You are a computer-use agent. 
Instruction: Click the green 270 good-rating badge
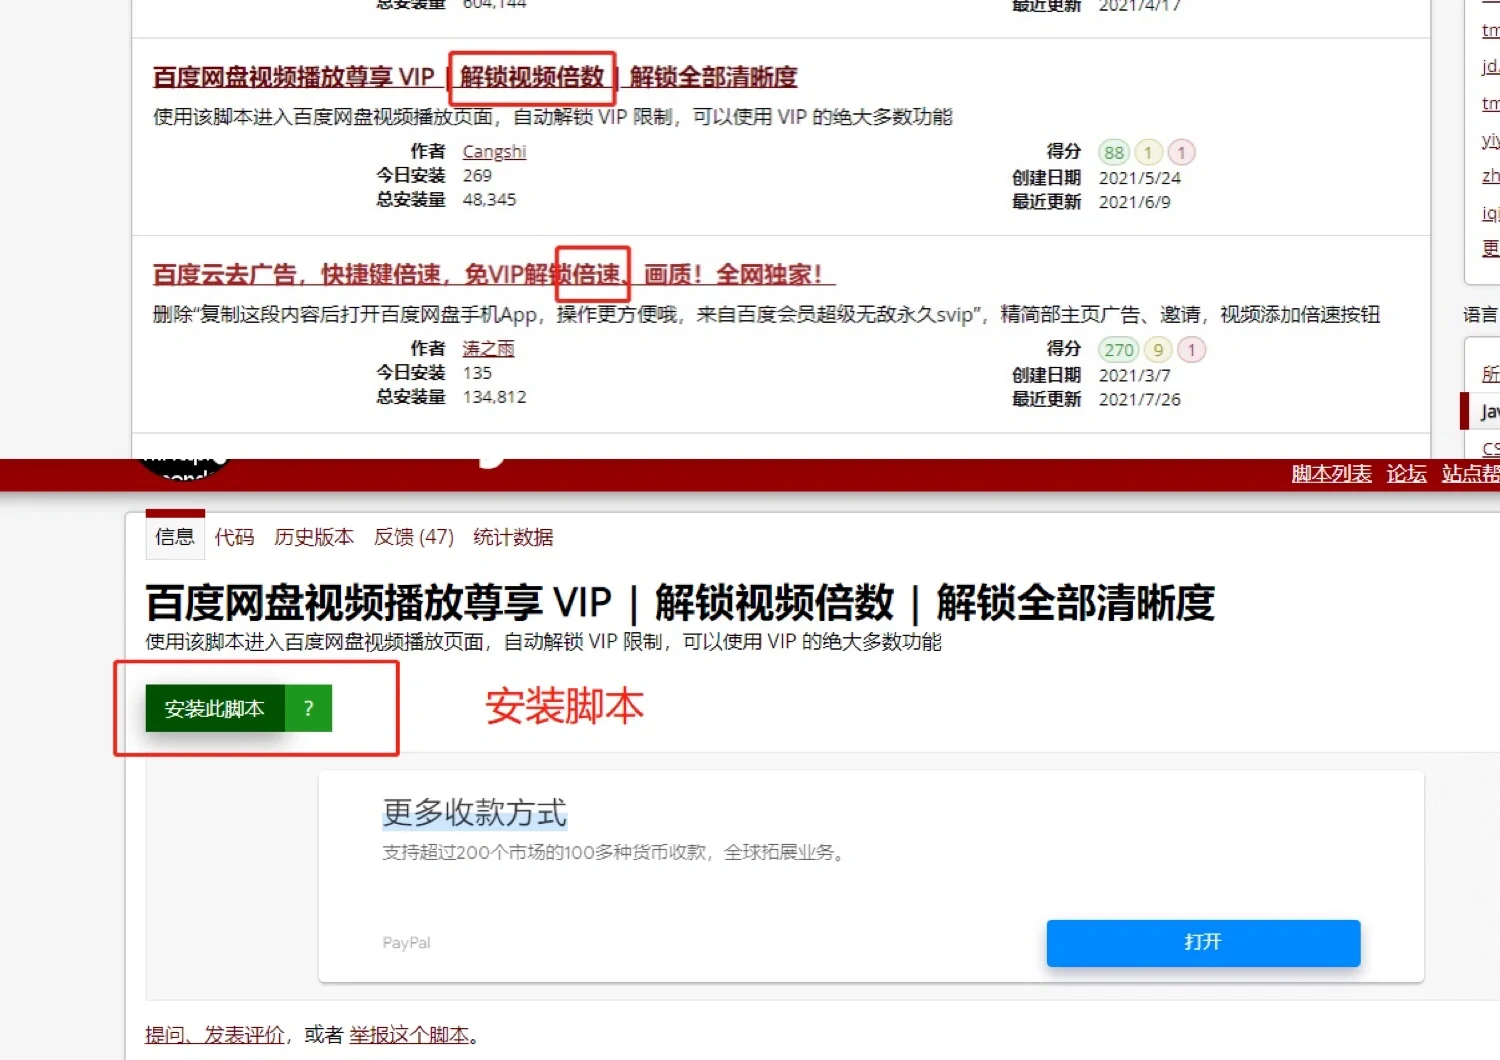(1119, 349)
